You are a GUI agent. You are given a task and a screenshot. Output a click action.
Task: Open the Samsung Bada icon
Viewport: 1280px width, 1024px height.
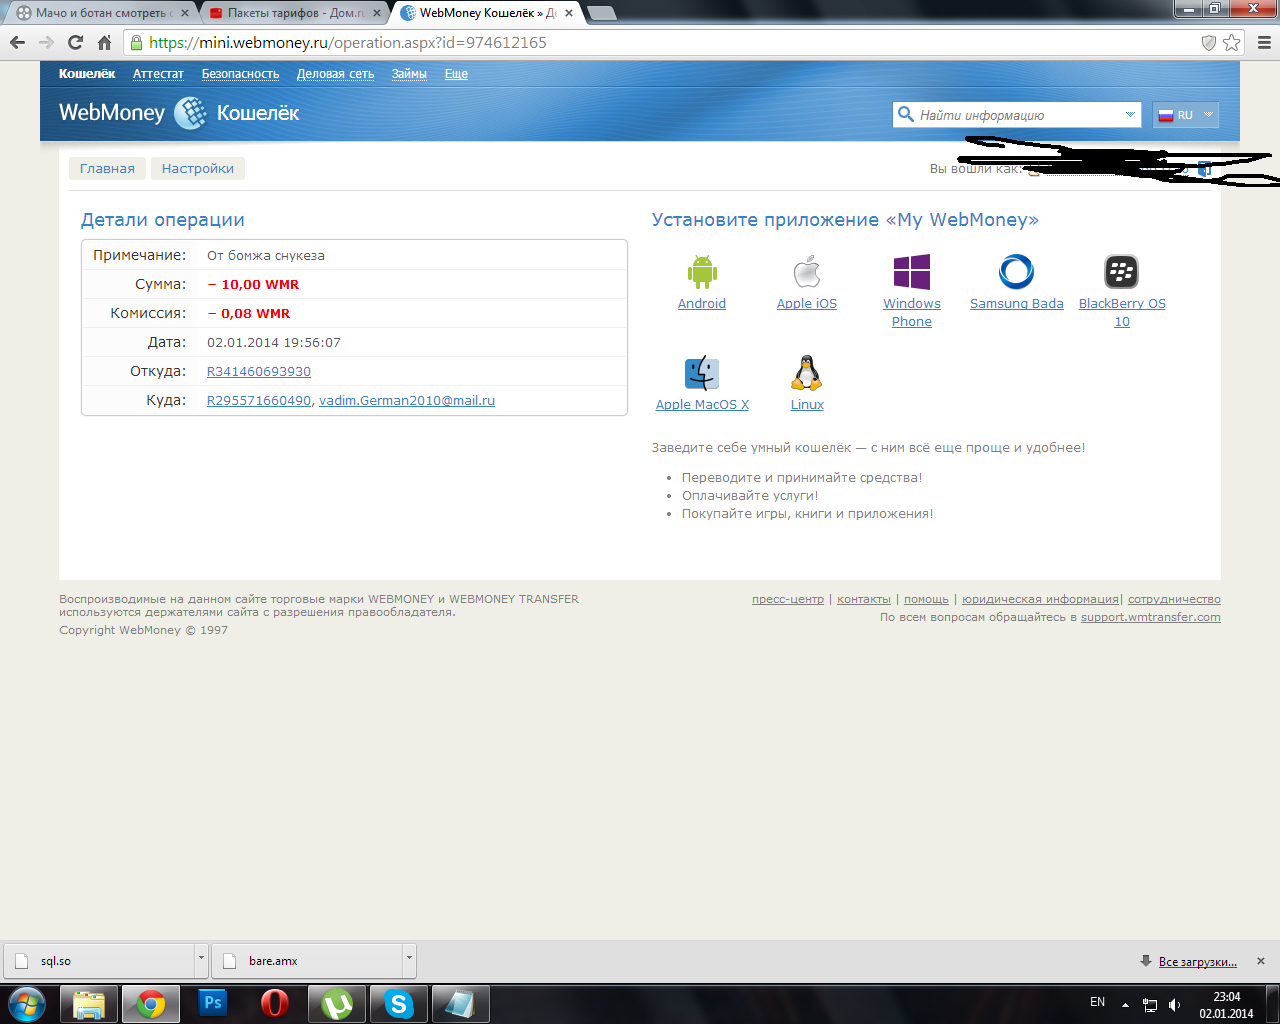tap(1016, 272)
